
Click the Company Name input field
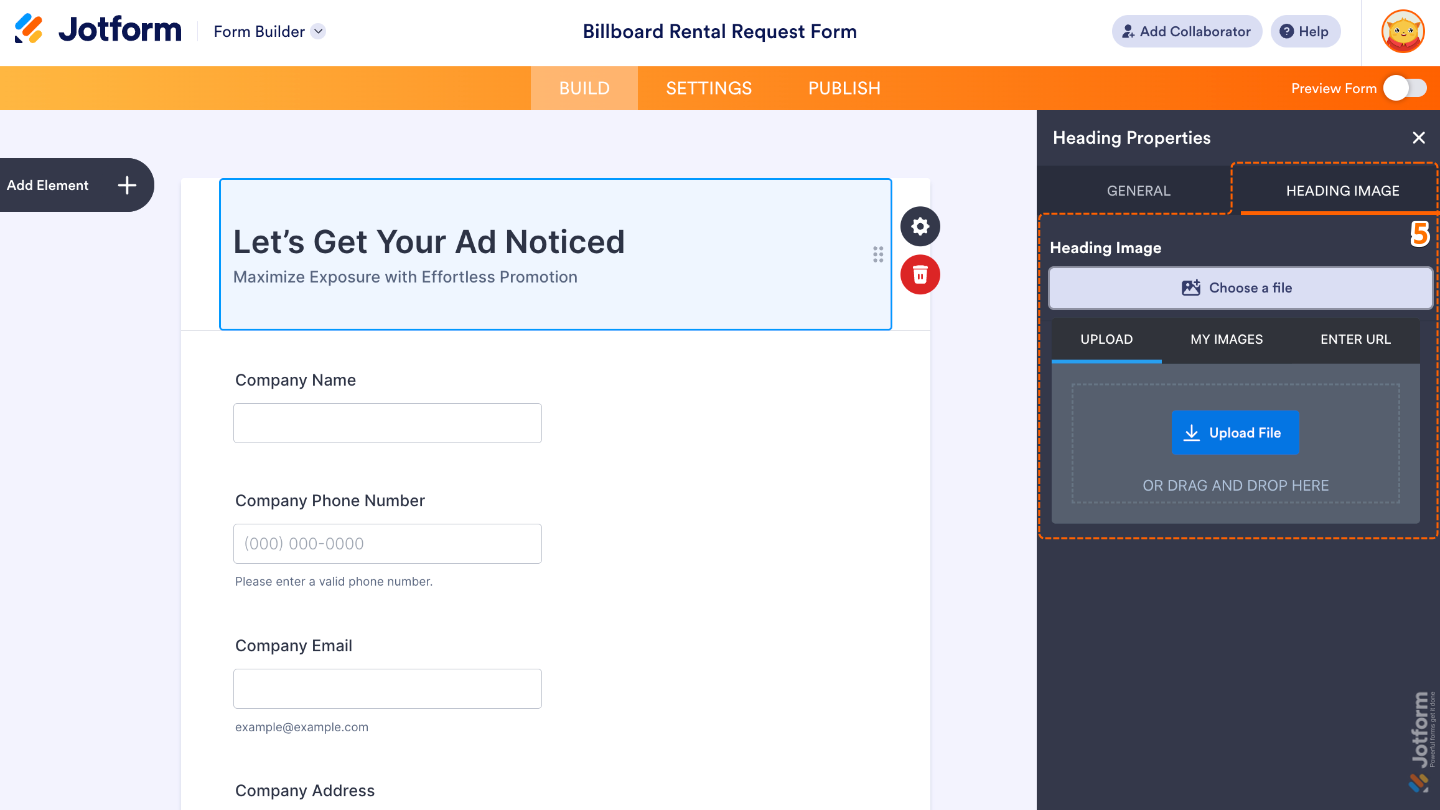click(x=387, y=423)
